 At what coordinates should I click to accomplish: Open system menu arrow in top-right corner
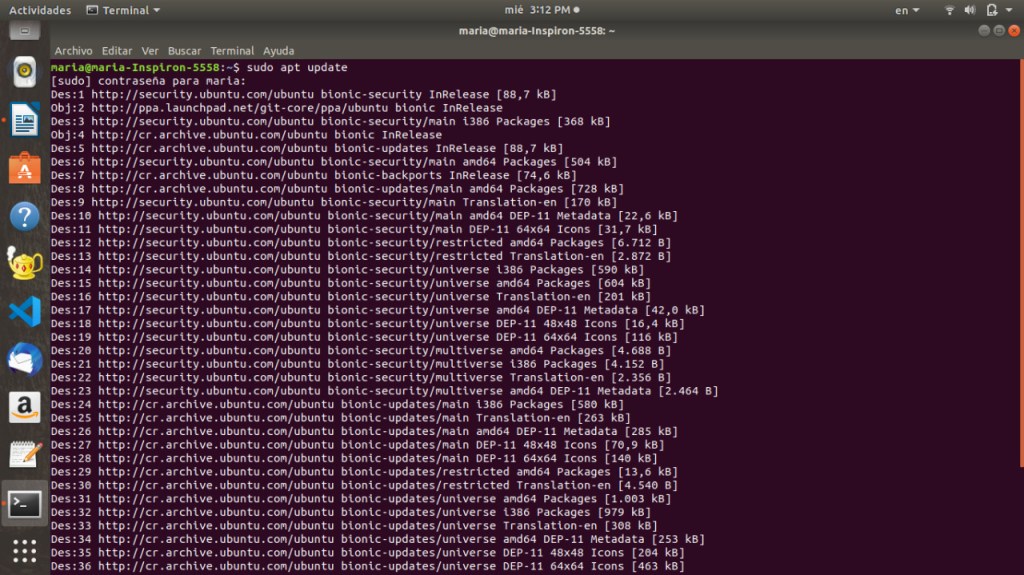1011,10
